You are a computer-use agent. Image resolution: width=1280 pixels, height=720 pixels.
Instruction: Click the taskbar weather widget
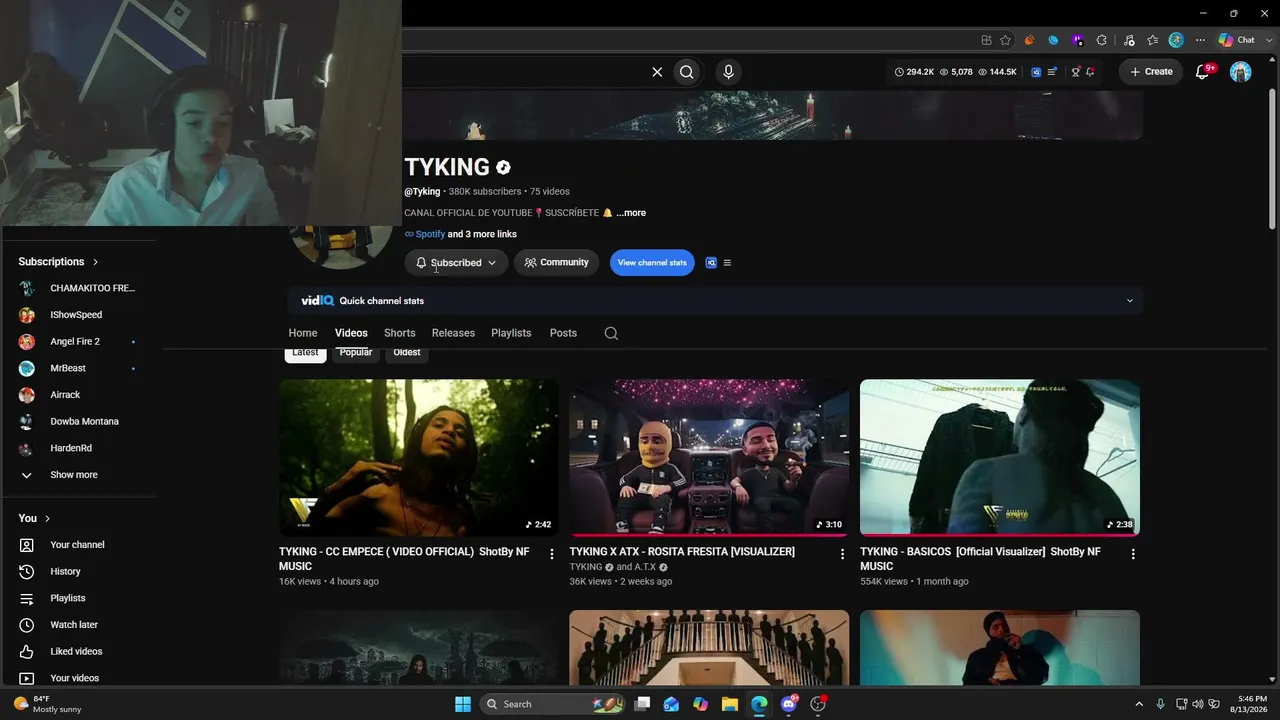coord(48,704)
